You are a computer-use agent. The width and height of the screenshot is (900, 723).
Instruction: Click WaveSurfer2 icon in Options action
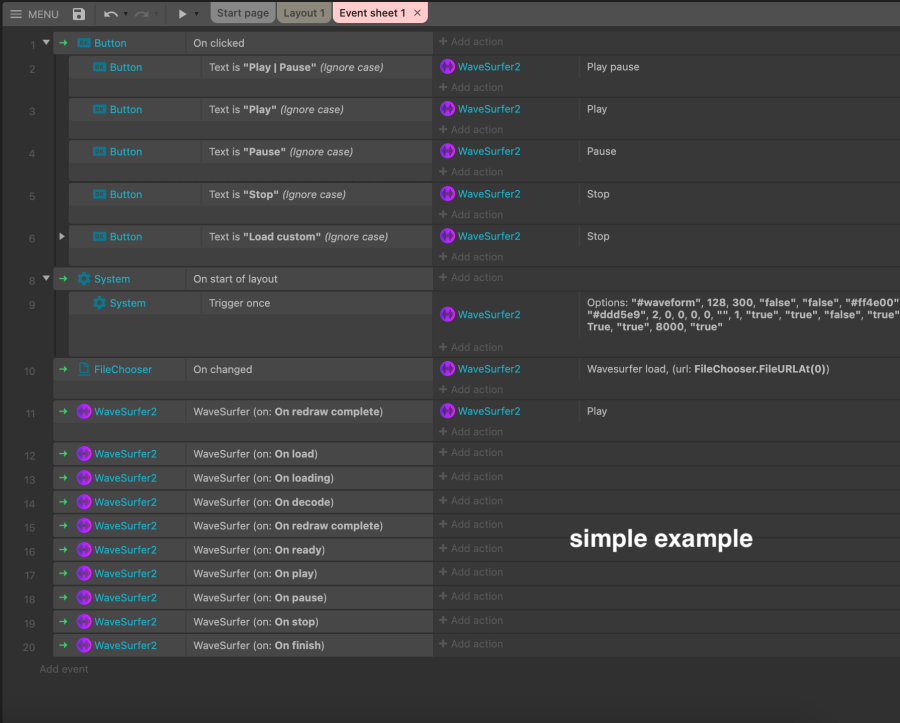tap(447, 314)
